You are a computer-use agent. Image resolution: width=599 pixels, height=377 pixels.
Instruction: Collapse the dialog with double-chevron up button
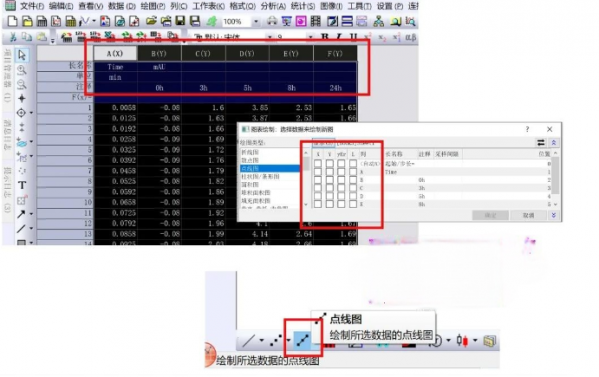554,143
